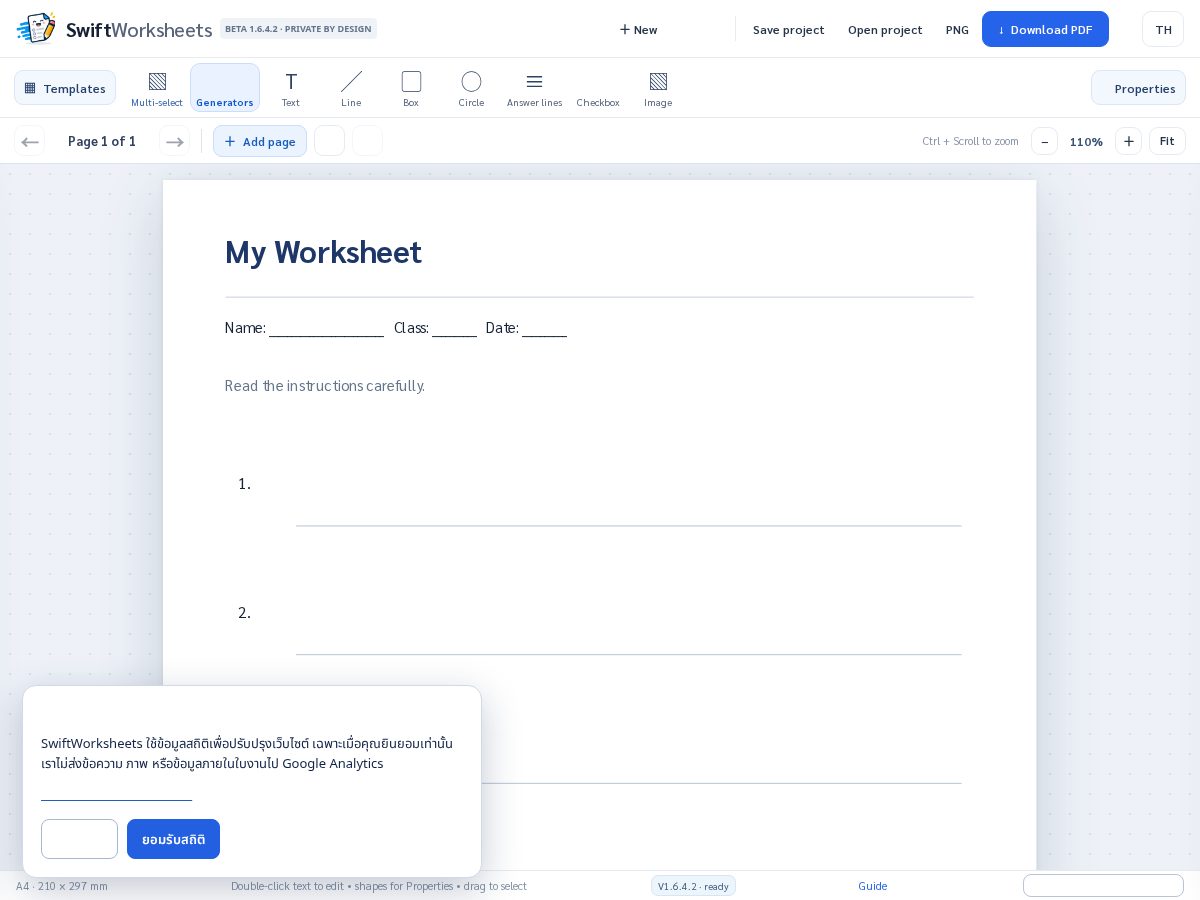Image resolution: width=1200 pixels, height=900 pixels.
Task: Insert Answer lines tool
Action: [x=534, y=88]
